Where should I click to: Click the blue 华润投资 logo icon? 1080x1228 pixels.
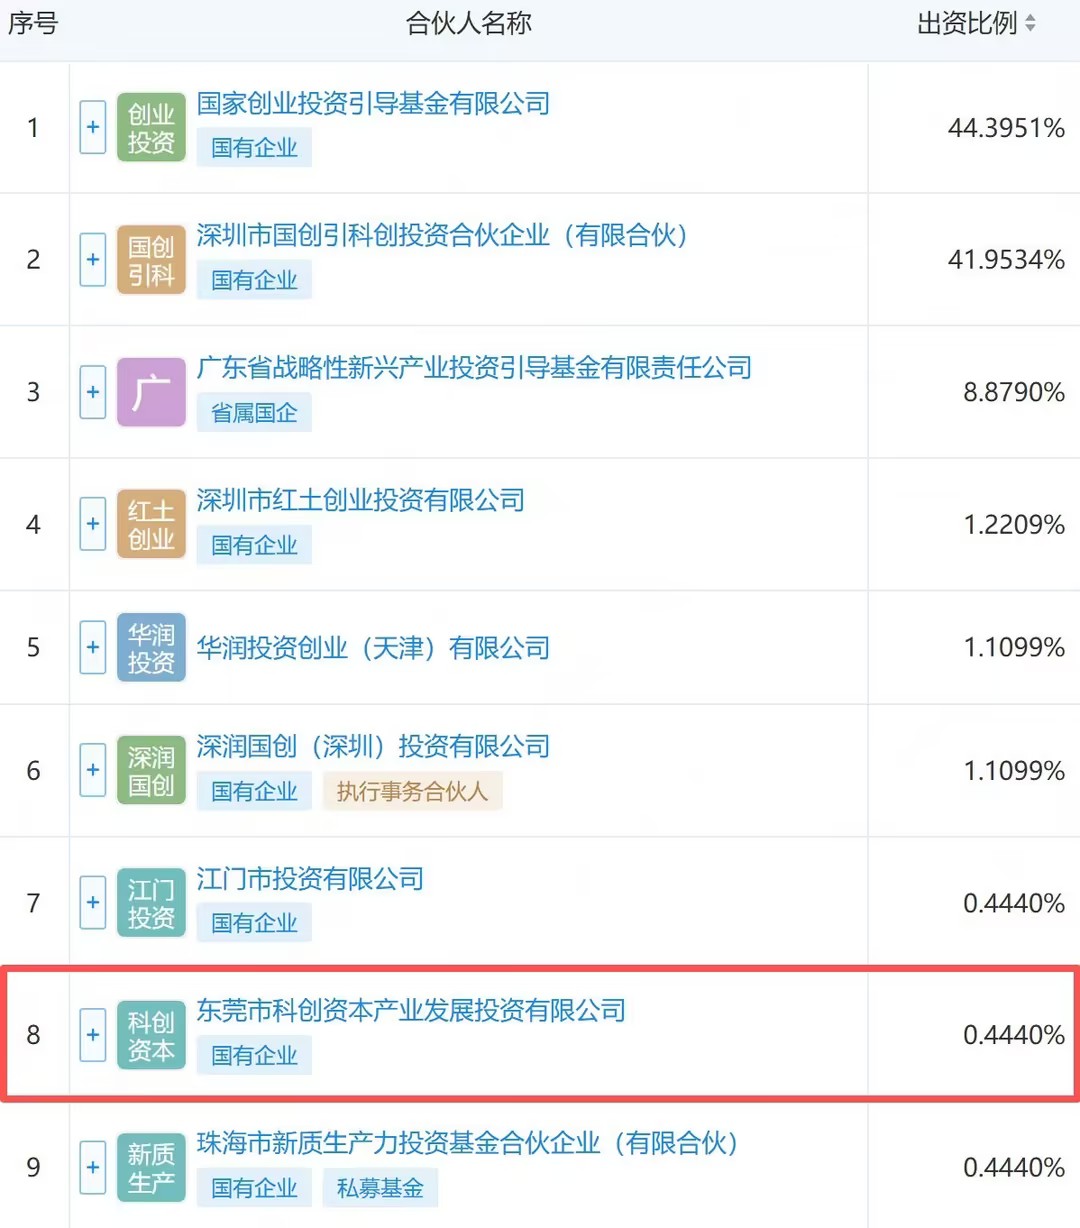pos(151,647)
